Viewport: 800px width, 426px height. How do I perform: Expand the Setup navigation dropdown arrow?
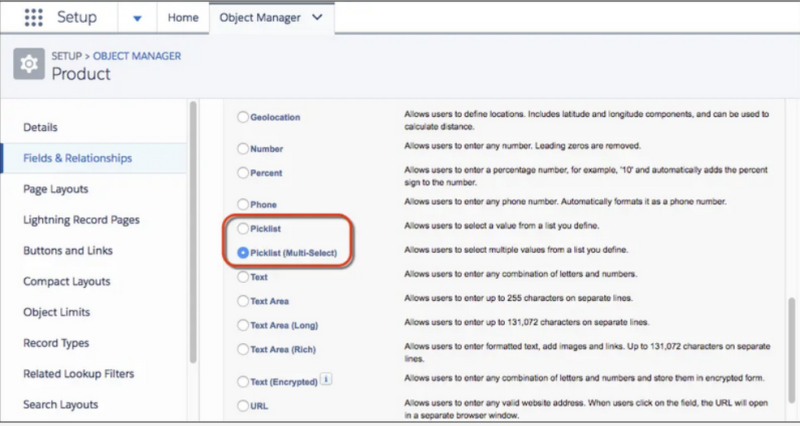[x=137, y=18]
